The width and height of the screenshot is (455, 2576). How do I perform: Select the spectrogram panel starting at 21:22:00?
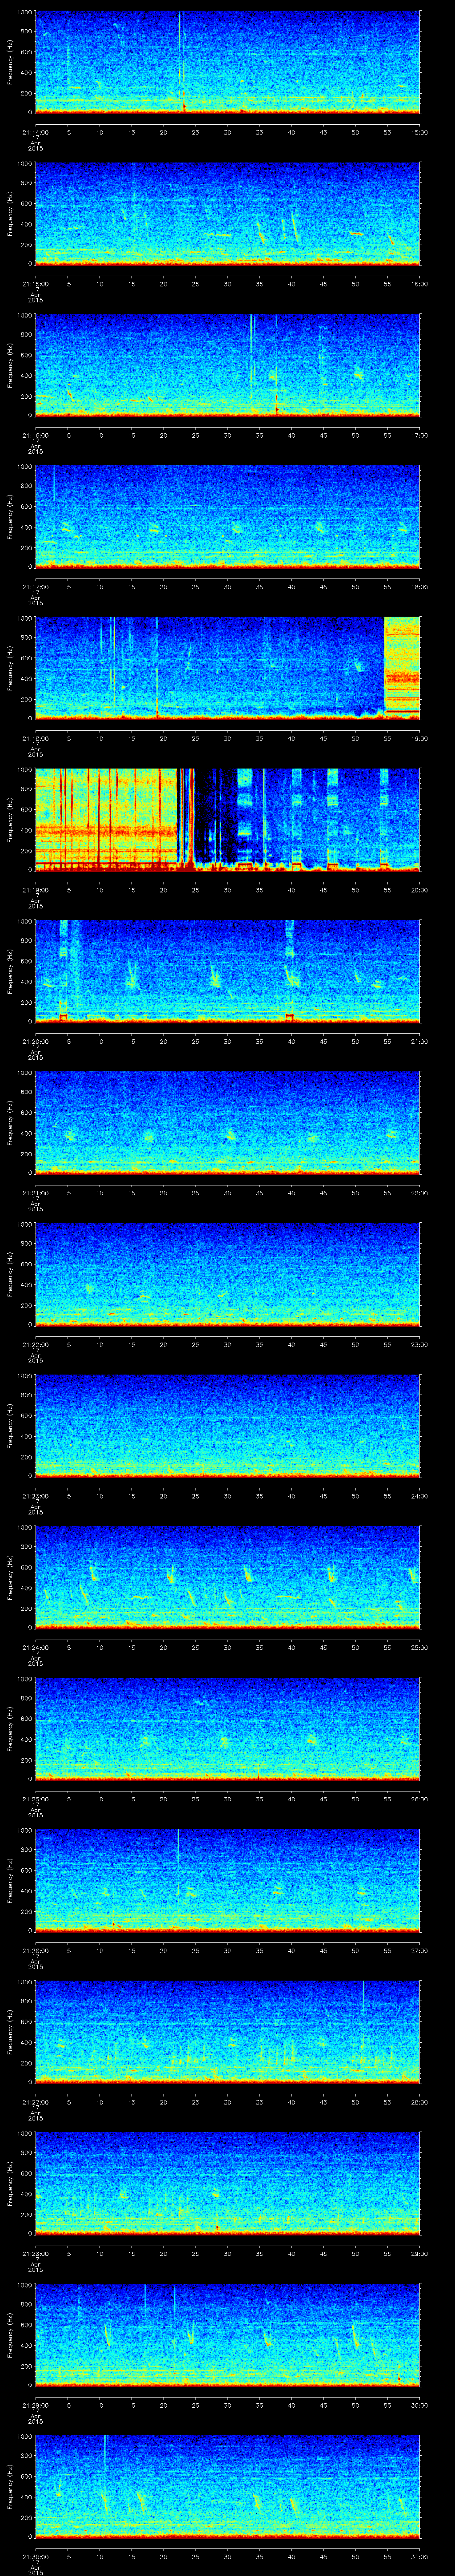227,1274
